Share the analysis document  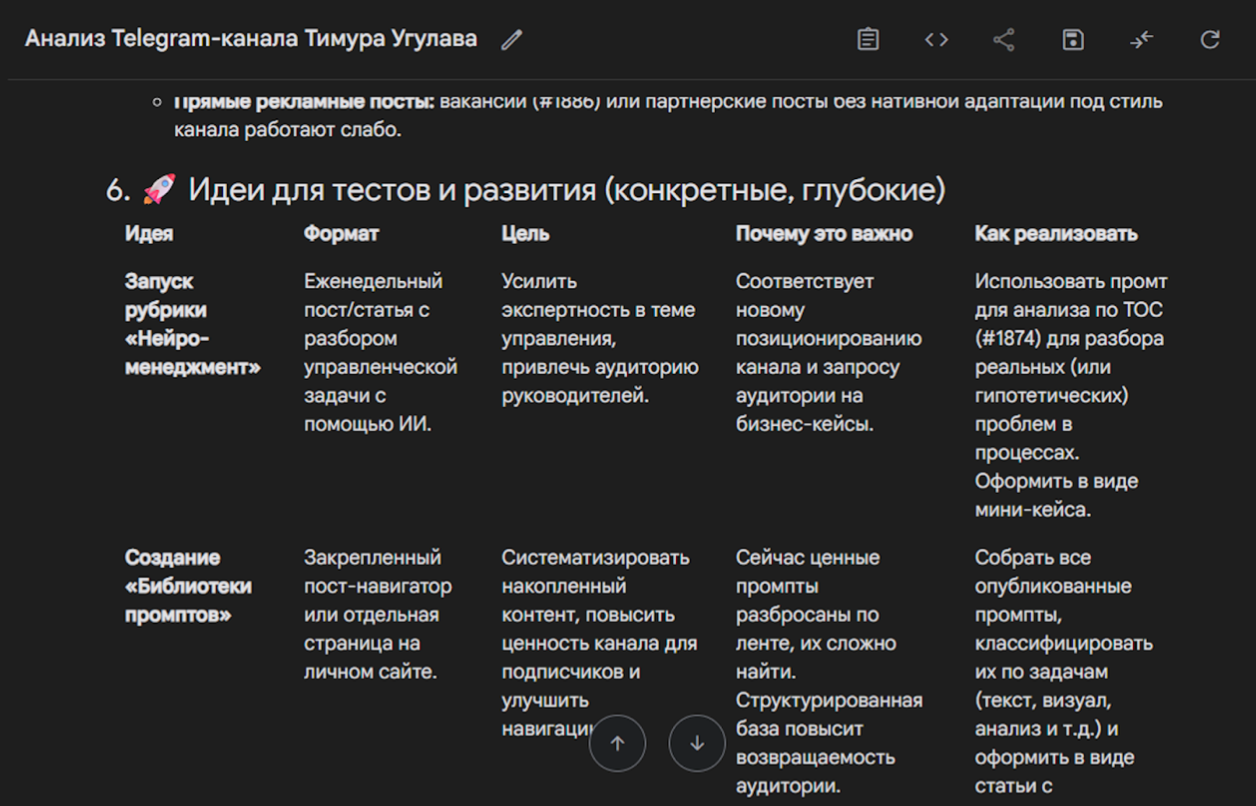tap(1004, 40)
